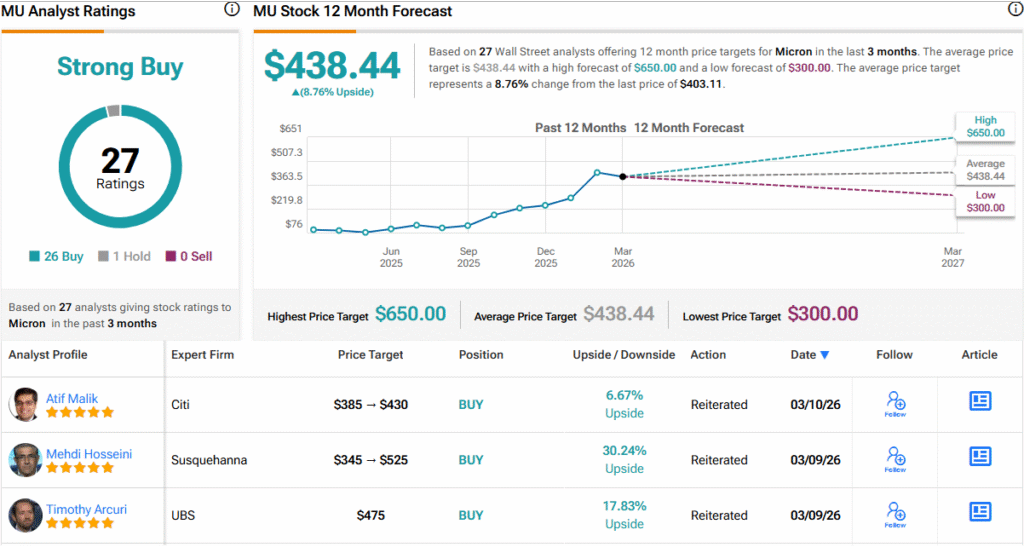This screenshot has height=547, width=1024.
Task: Follow analyst Mehdi Hosseini
Action: pos(895,459)
